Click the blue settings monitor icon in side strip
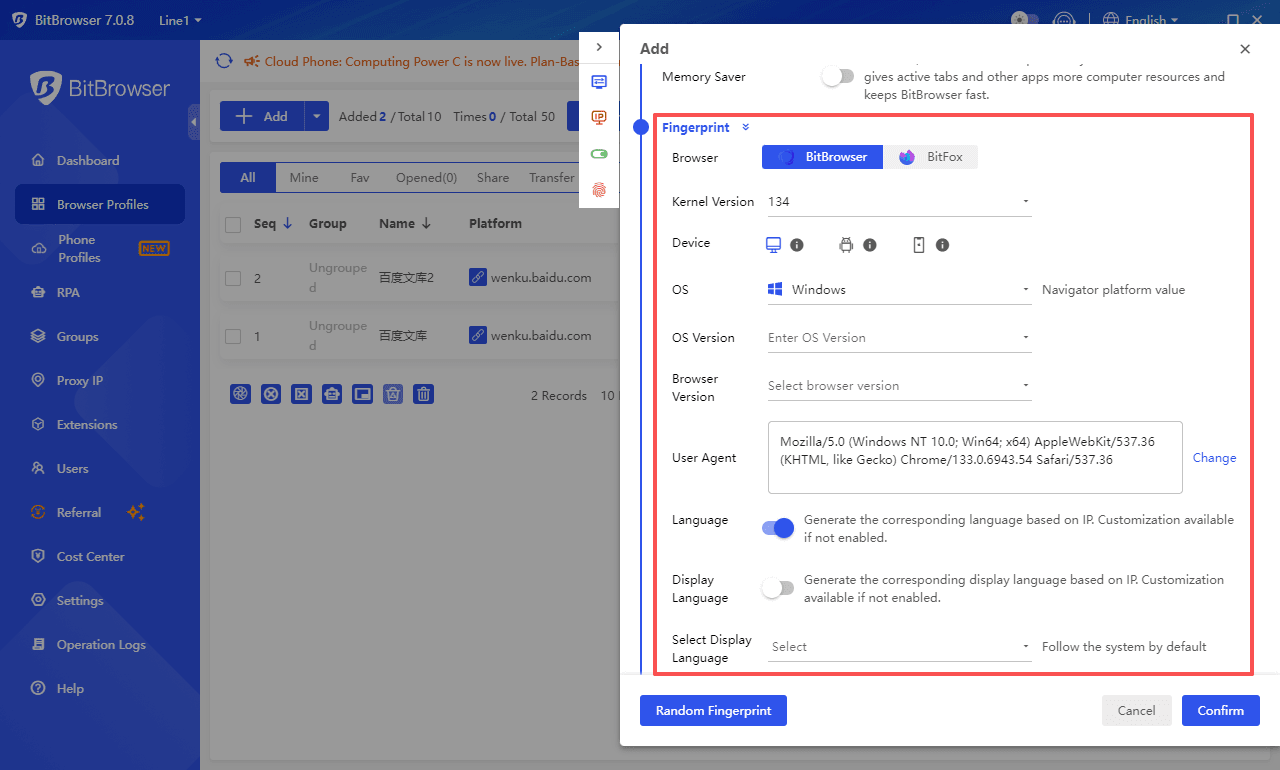The width and height of the screenshot is (1280, 770). tap(599, 82)
